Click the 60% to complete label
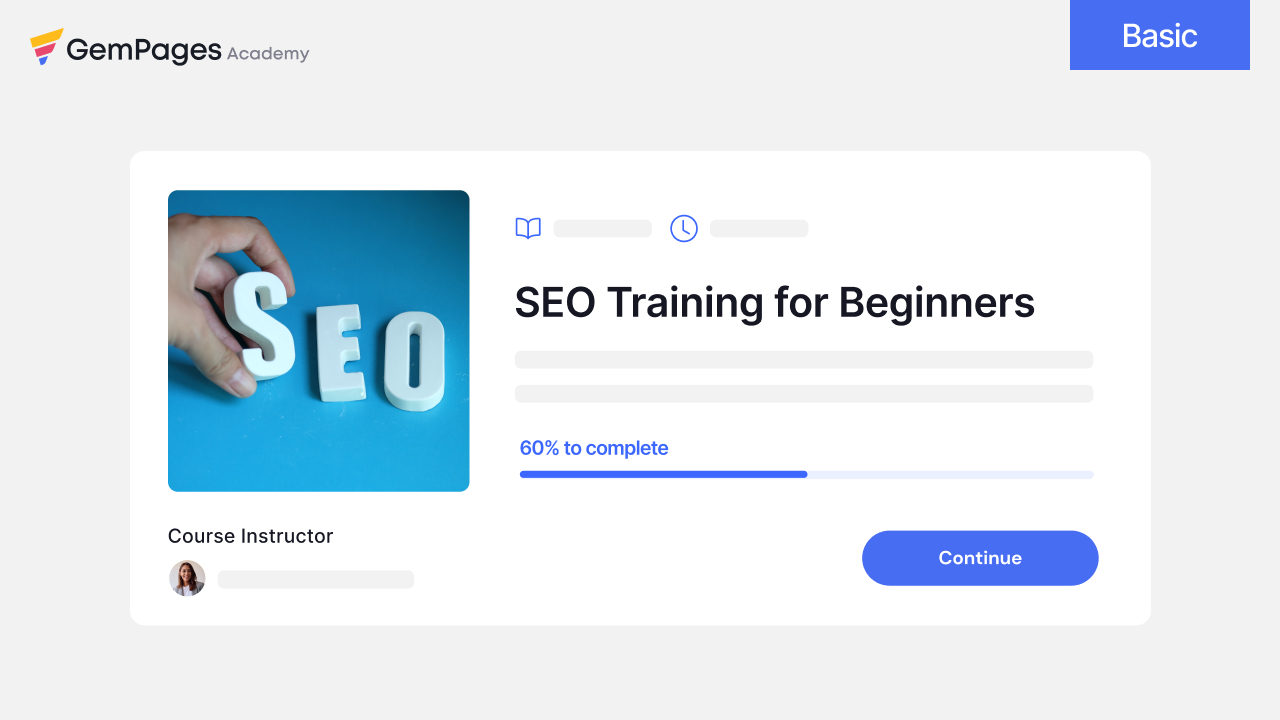 (x=594, y=448)
